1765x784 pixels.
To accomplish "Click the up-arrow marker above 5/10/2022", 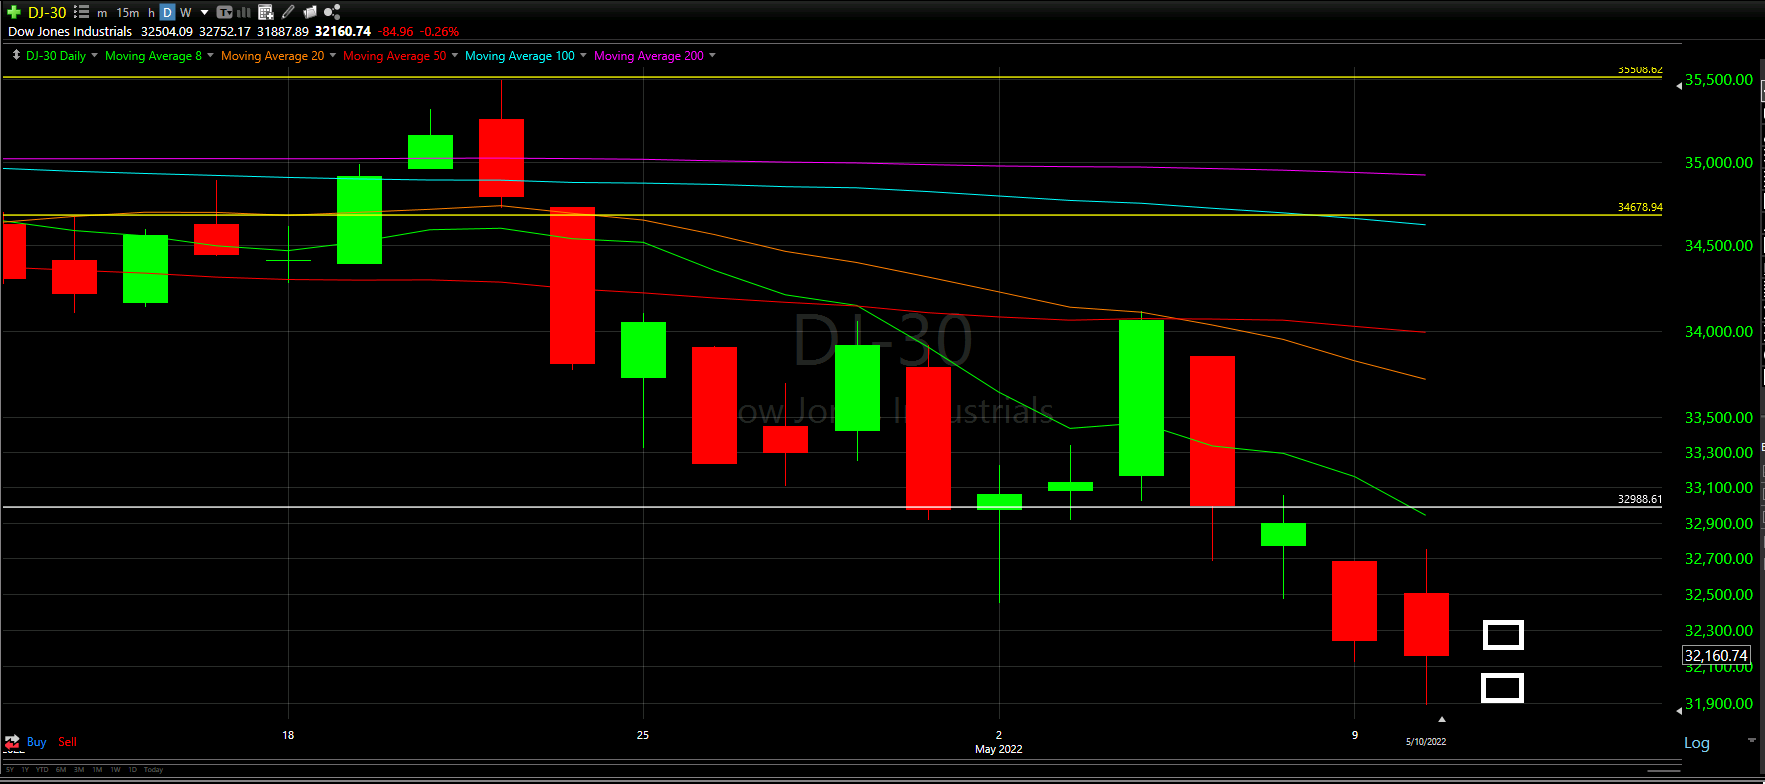I will [x=1441, y=719].
